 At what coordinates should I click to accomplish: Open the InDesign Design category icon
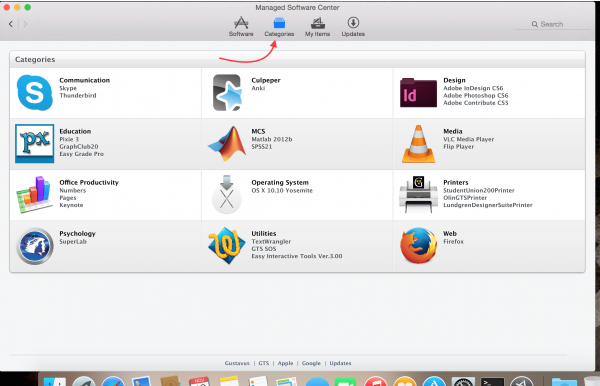point(418,93)
